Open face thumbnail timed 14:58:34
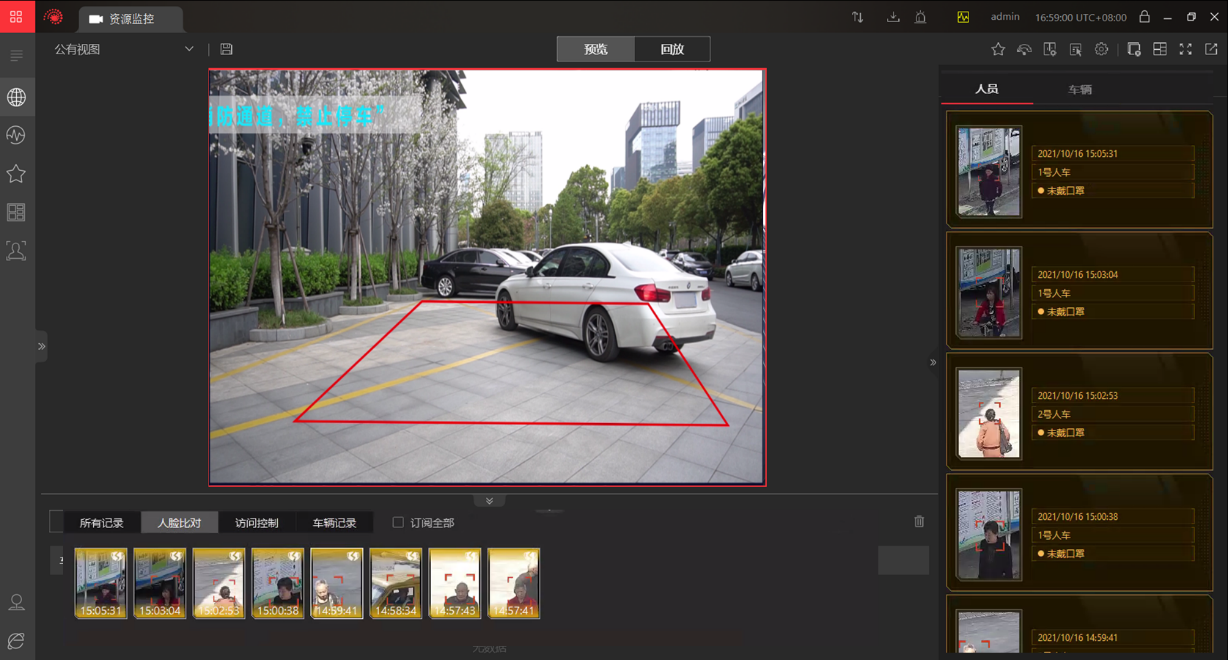The image size is (1228, 660). 396,583
